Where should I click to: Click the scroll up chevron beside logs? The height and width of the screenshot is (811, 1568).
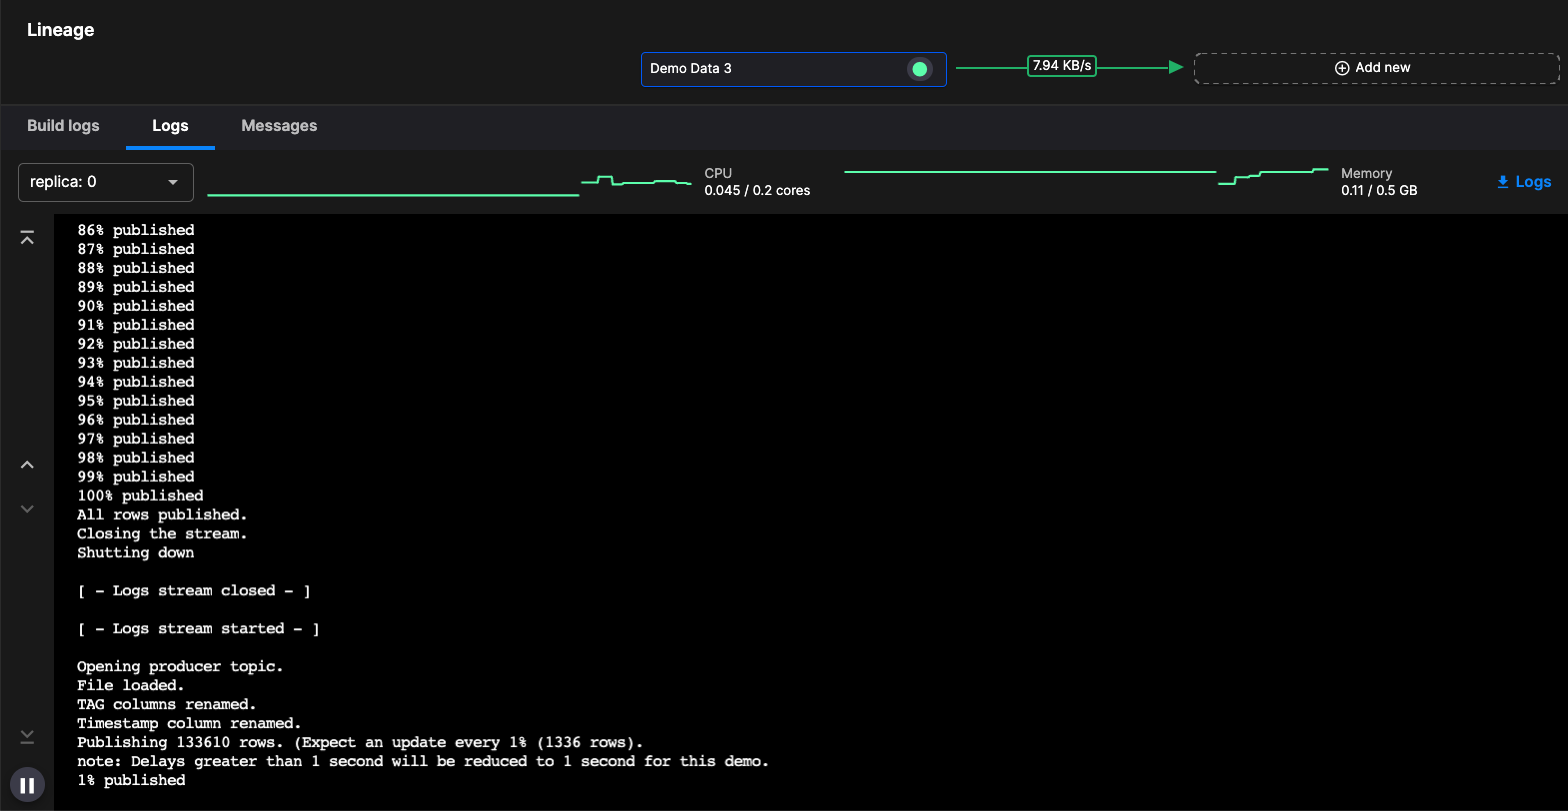coord(27,464)
